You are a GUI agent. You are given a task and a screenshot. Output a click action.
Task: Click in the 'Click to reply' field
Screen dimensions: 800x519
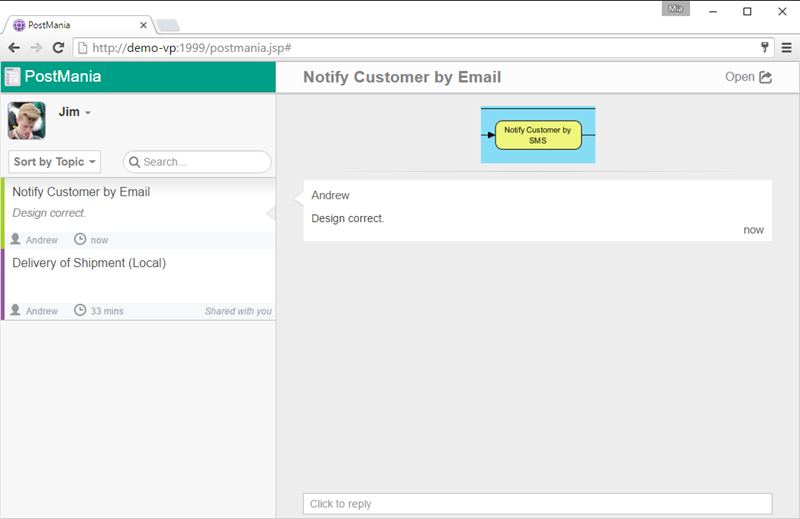(537, 504)
